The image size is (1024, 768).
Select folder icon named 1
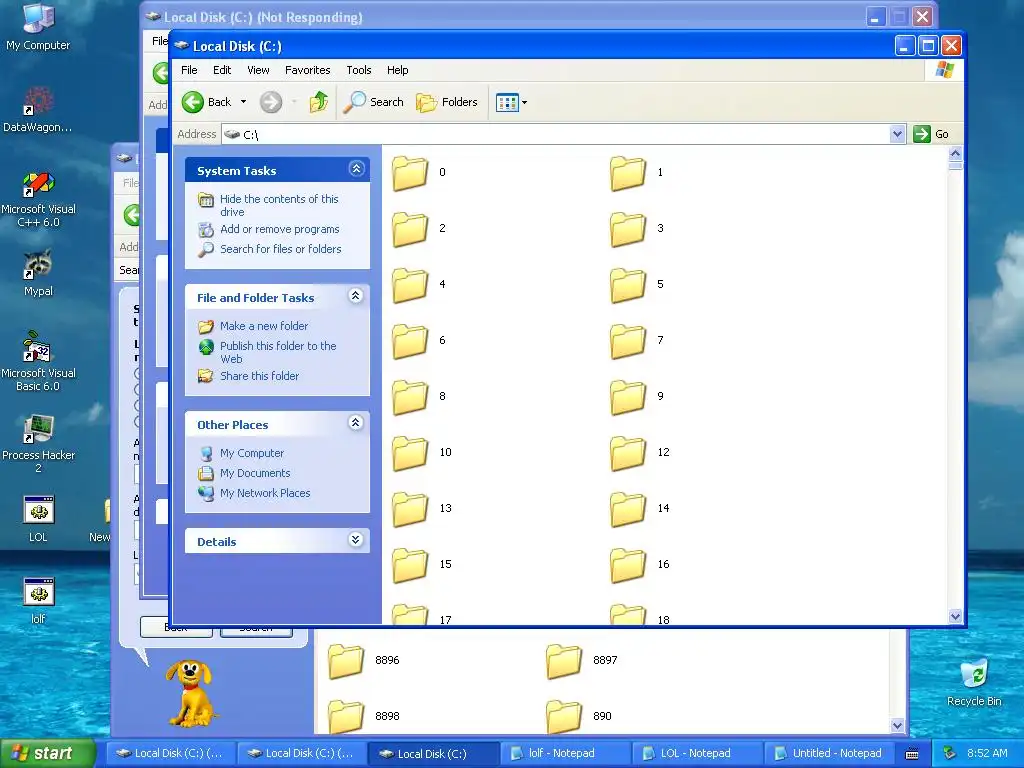tap(628, 173)
